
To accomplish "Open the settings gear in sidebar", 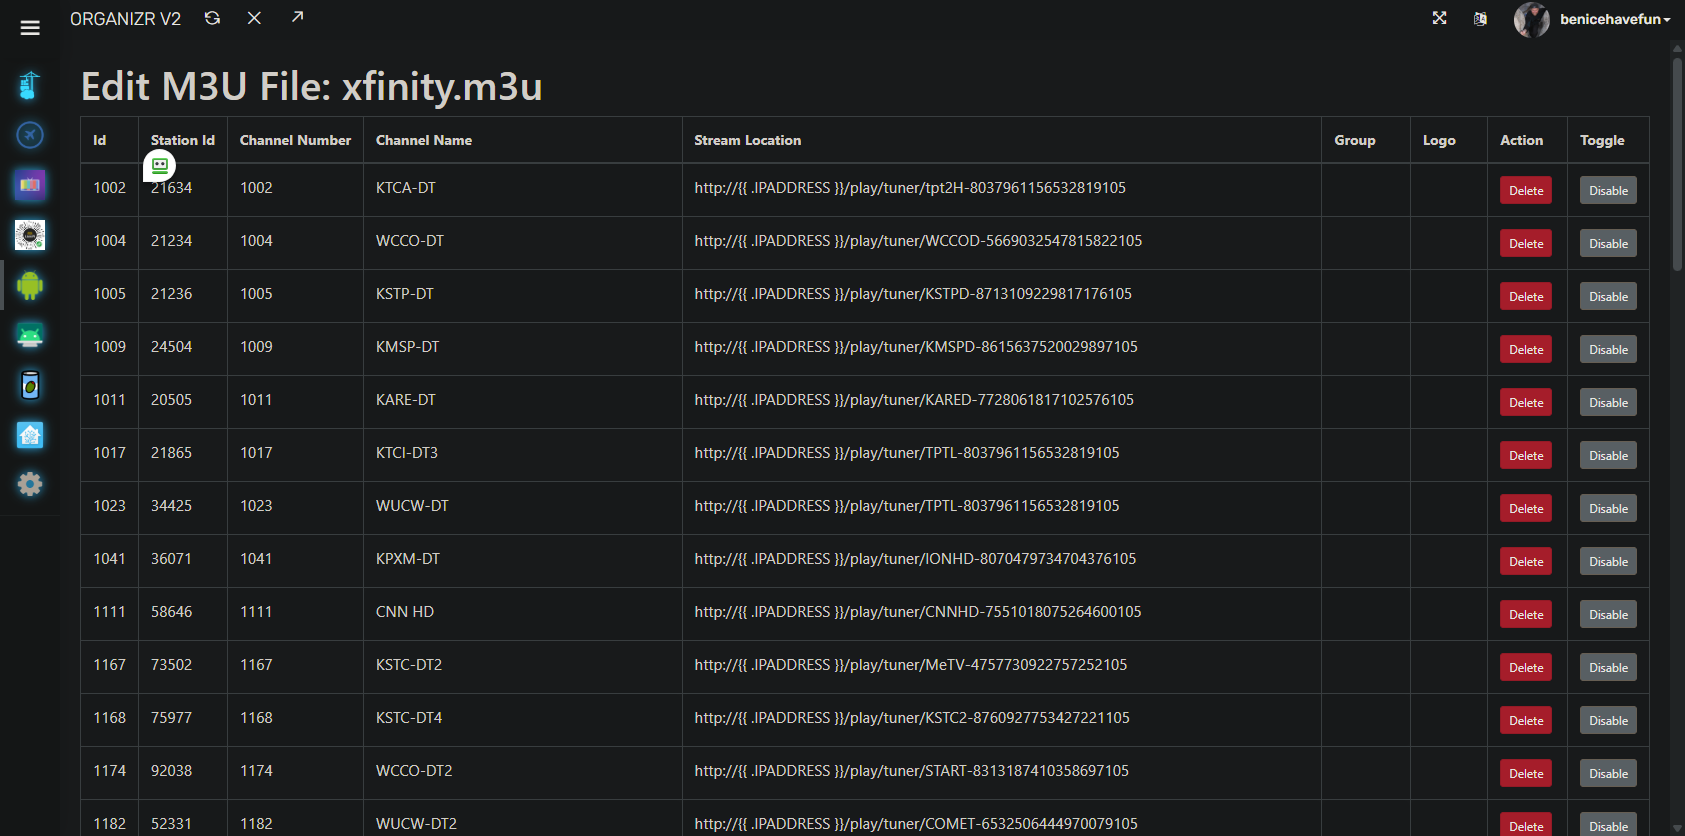I will coord(30,484).
